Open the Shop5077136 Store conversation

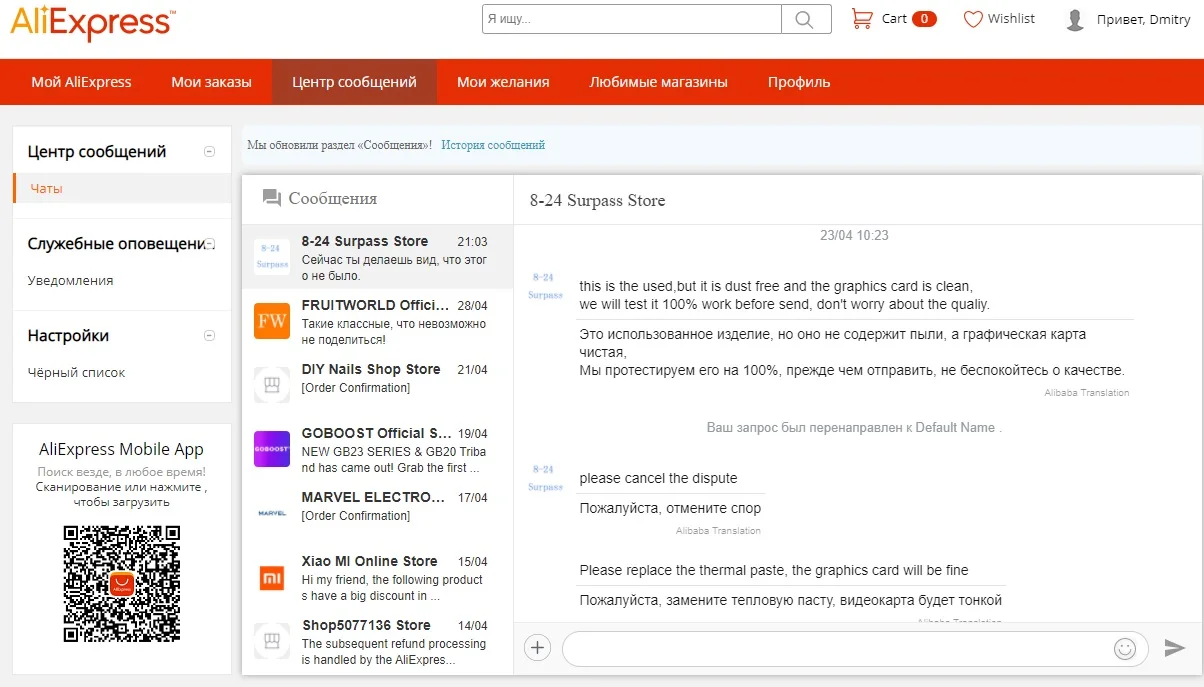378,641
